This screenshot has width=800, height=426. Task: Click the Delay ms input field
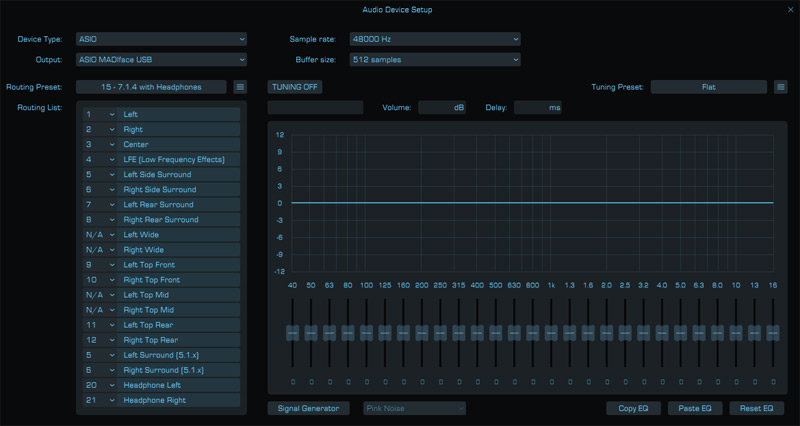(x=537, y=107)
